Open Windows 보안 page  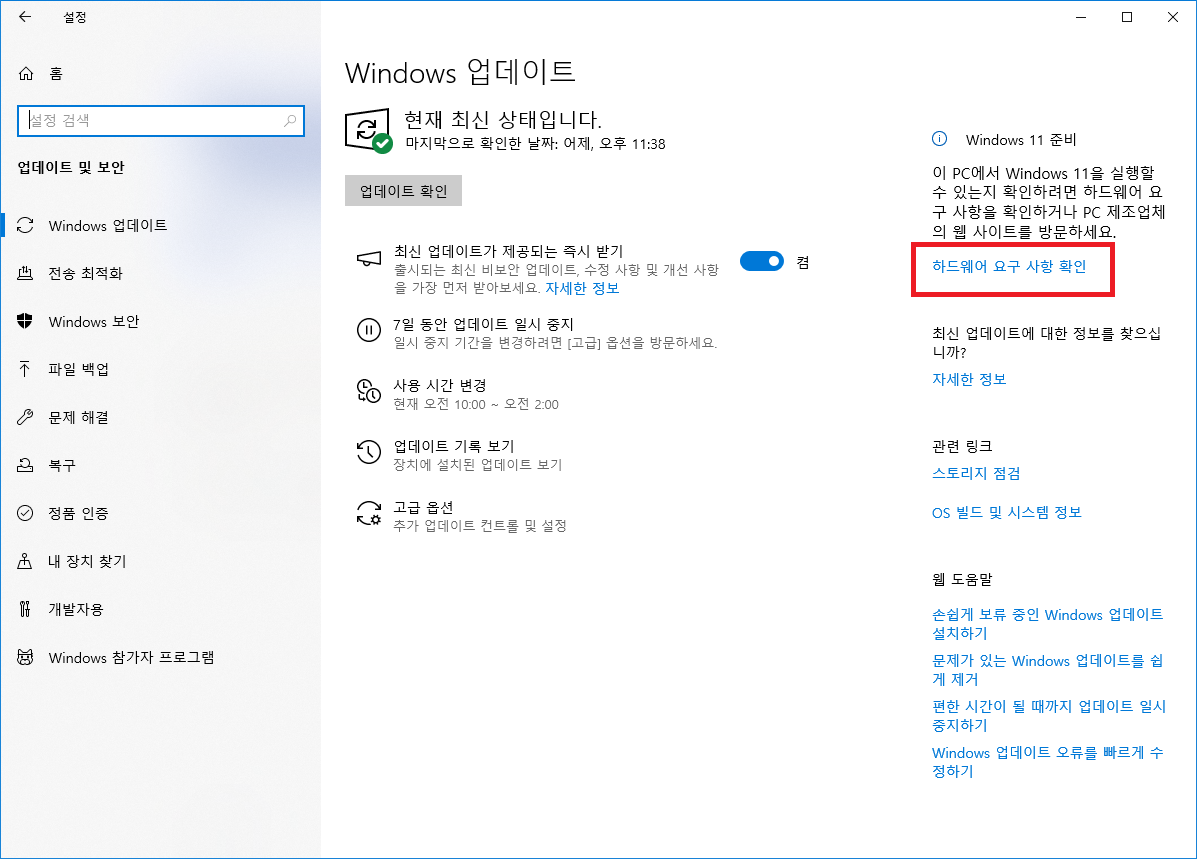(x=93, y=321)
